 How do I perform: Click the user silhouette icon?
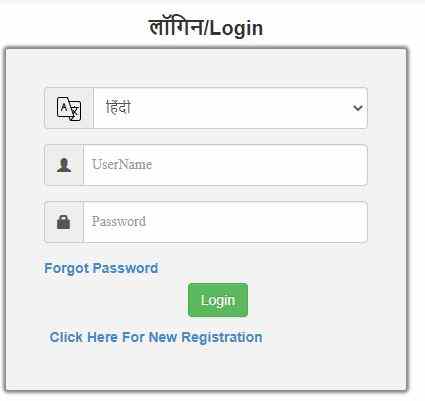[64, 165]
